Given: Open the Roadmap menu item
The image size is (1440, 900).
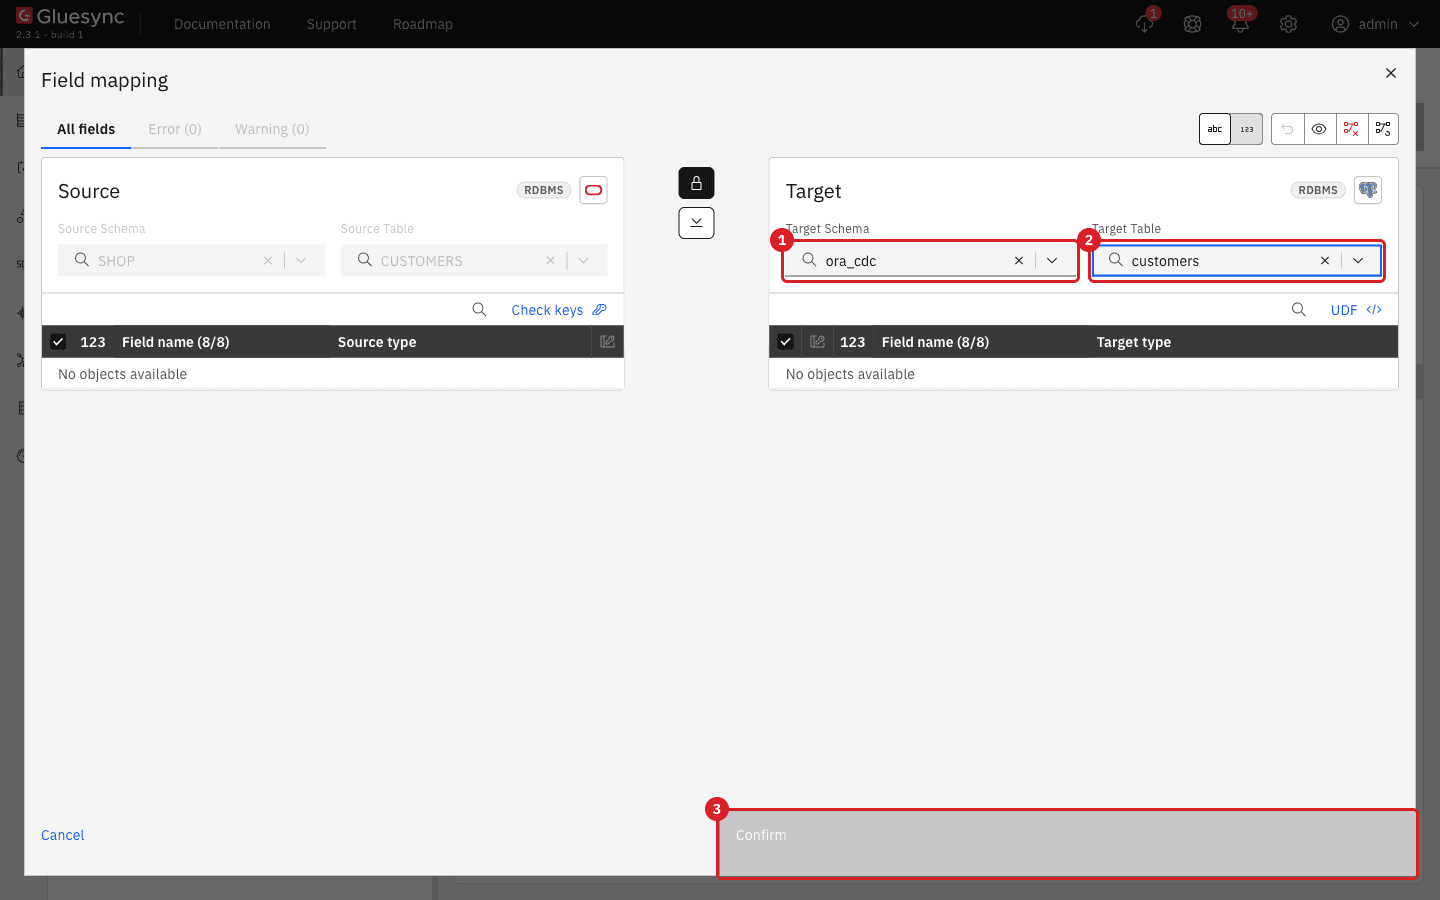Looking at the screenshot, I should point(423,24).
